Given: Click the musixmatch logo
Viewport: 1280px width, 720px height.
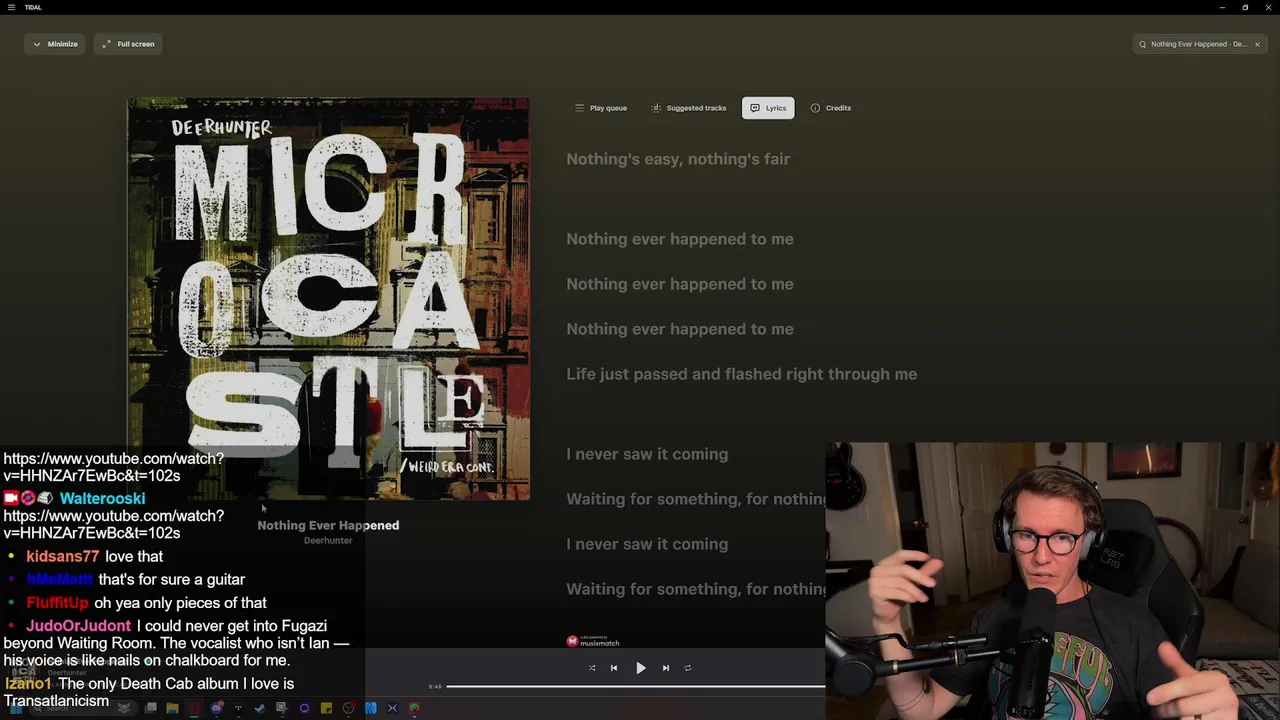Looking at the screenshot, I should tap(593, 641).
